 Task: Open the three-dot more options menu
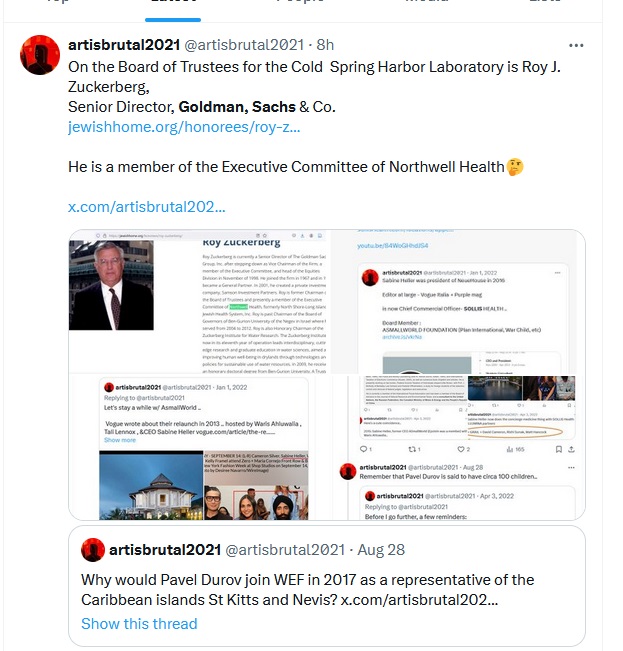tap(576, 45)
